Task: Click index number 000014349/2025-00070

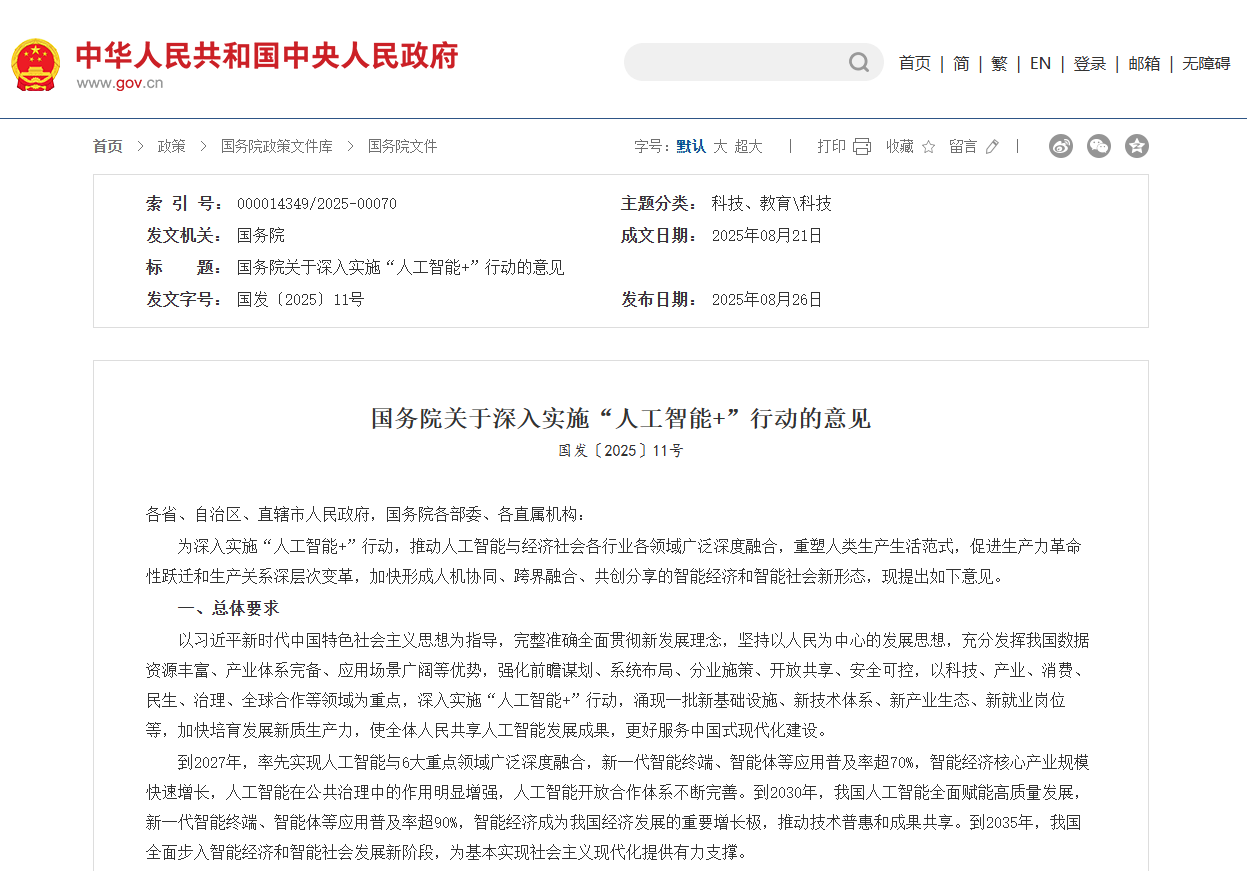Action: coord(317,204)
